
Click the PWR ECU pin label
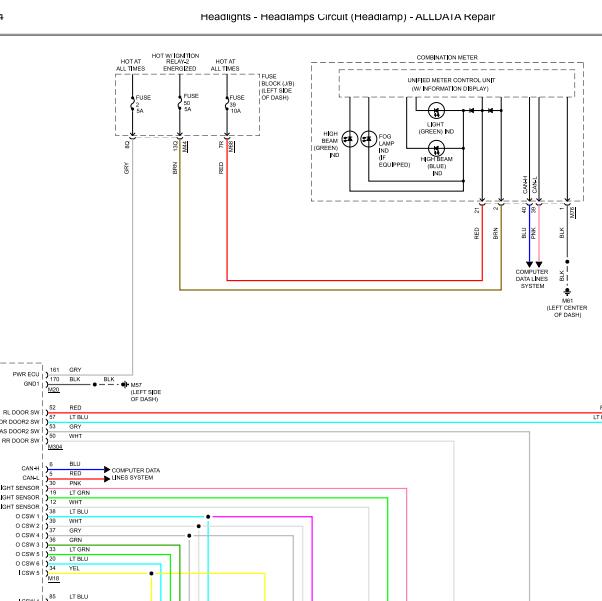26,374
